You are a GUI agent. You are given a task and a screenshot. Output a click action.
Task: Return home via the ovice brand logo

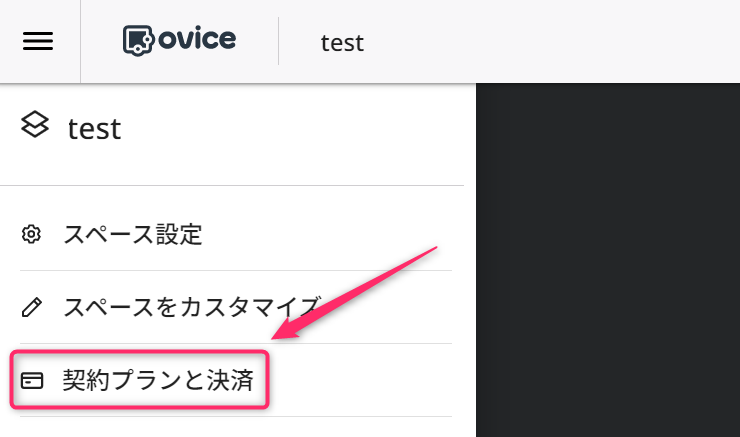(179, 41)
